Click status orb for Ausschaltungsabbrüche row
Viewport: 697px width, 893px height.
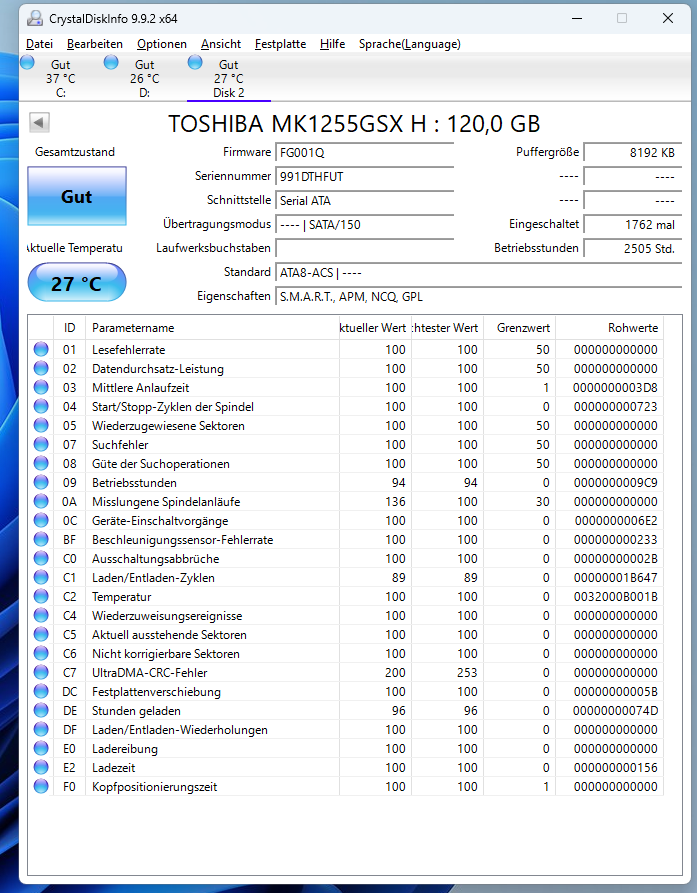click(41, 558)
